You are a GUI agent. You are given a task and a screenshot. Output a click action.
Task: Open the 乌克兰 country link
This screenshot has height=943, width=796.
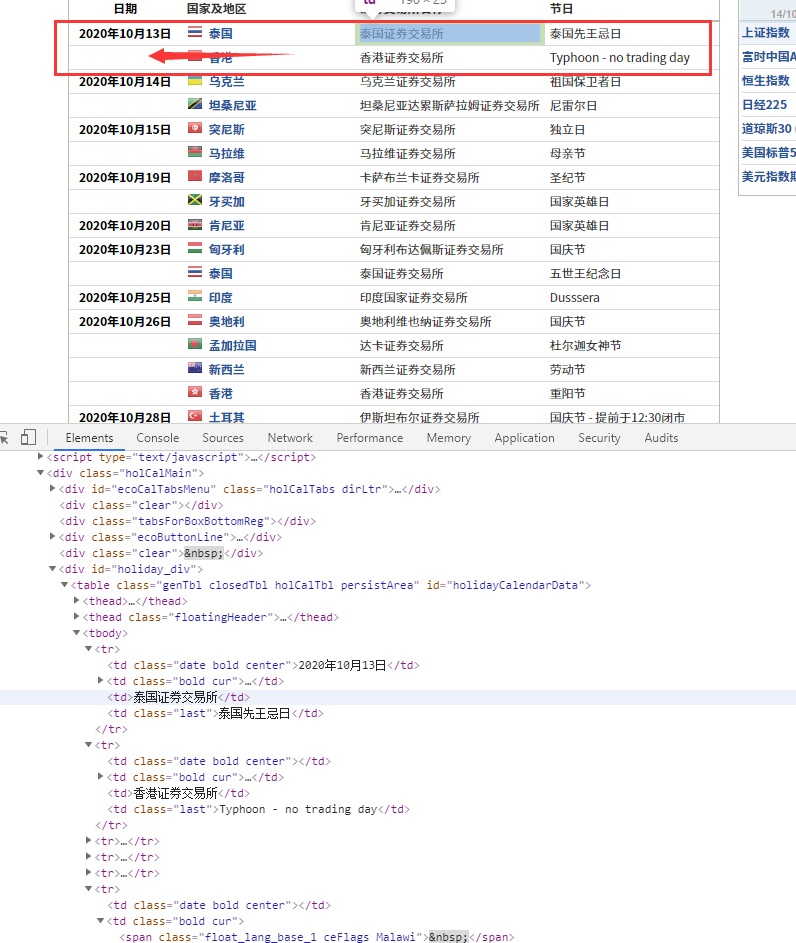(x=227, y=82)
